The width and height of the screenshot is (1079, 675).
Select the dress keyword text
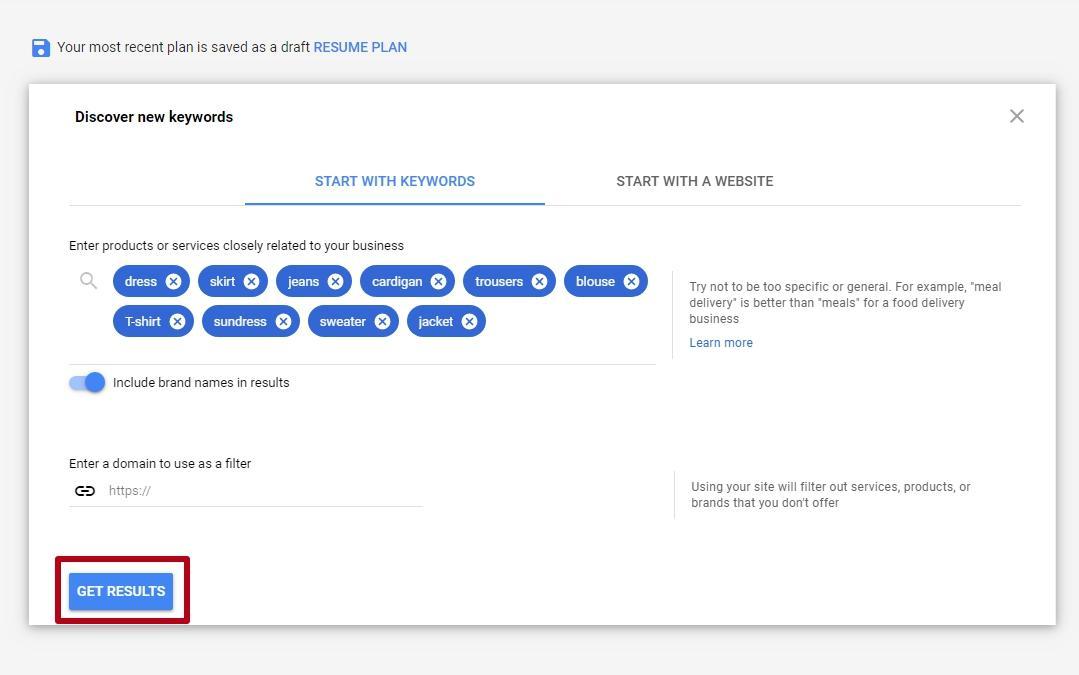(141, 281)
